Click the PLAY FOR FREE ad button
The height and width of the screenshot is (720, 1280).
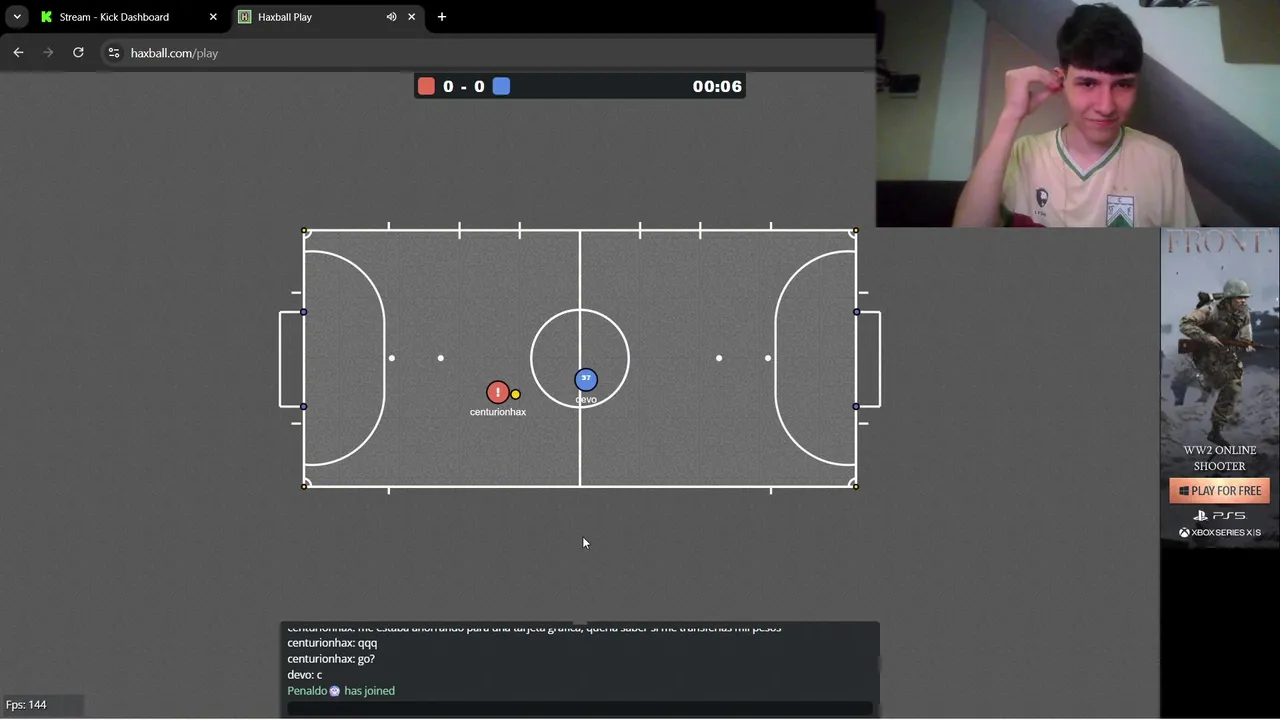pyautogui.click(x=1219, y=491)
